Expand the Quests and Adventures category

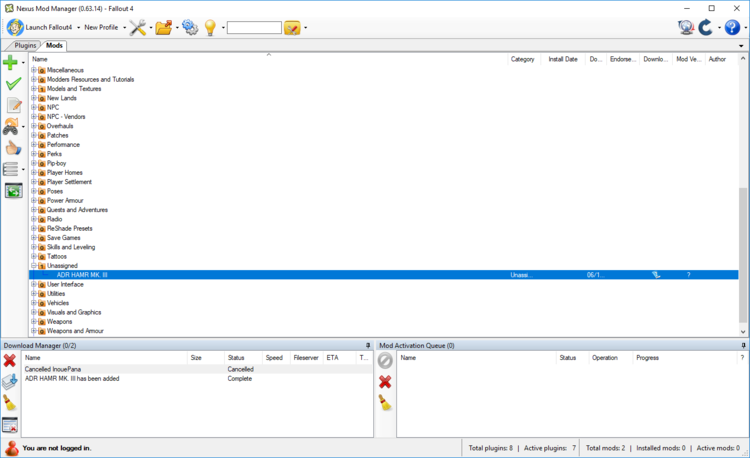pyautogui.click(x=34, y=210)
